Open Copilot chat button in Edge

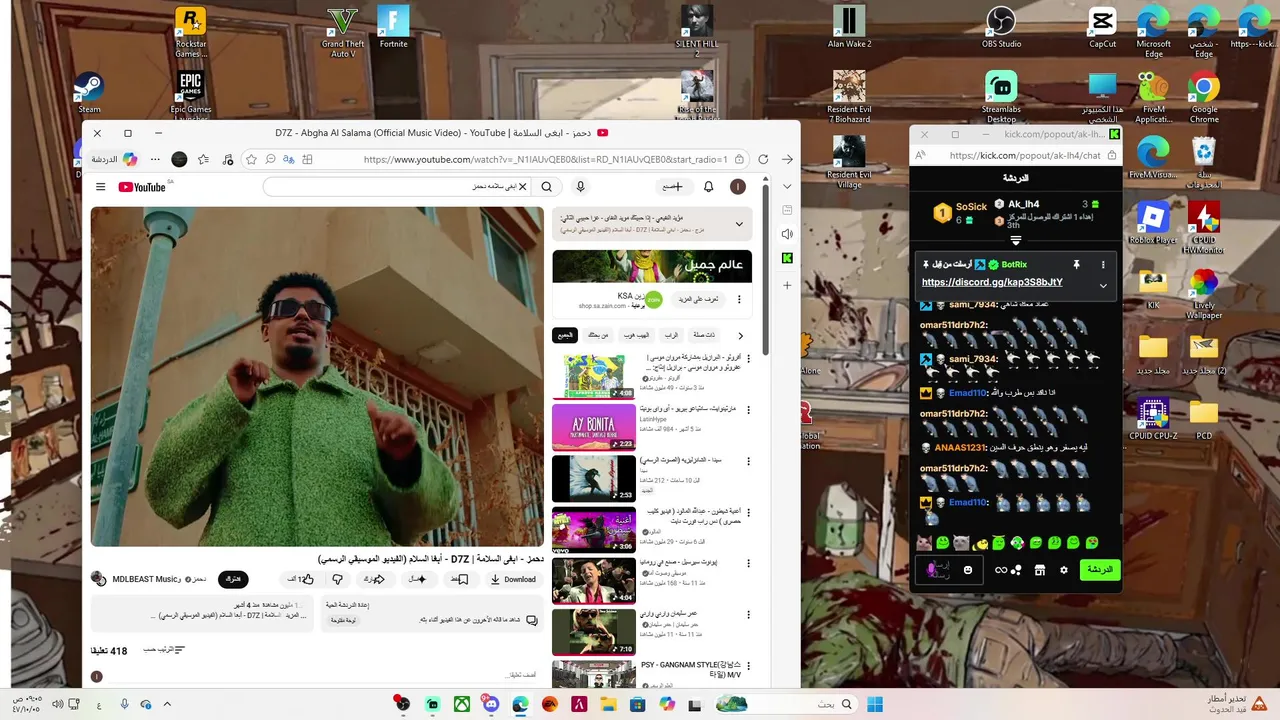(115, 159)
